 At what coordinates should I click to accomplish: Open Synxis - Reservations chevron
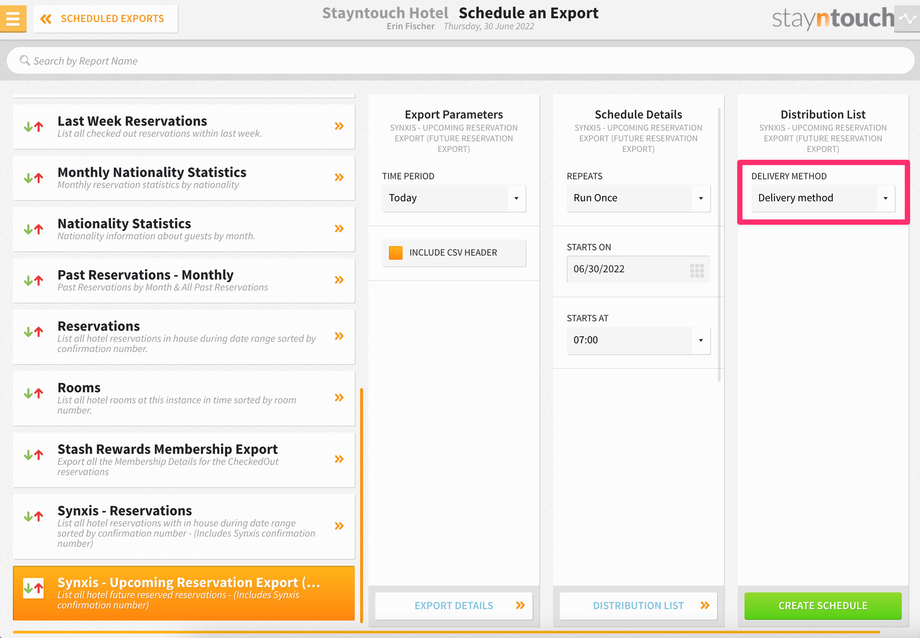(339, 526)
